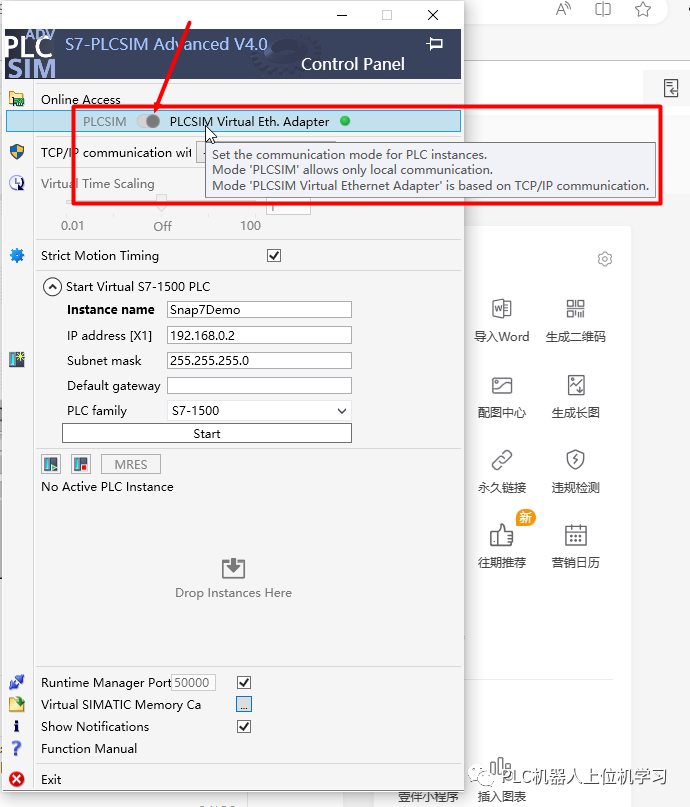Click the Subnet mask field

pos(259,360)
